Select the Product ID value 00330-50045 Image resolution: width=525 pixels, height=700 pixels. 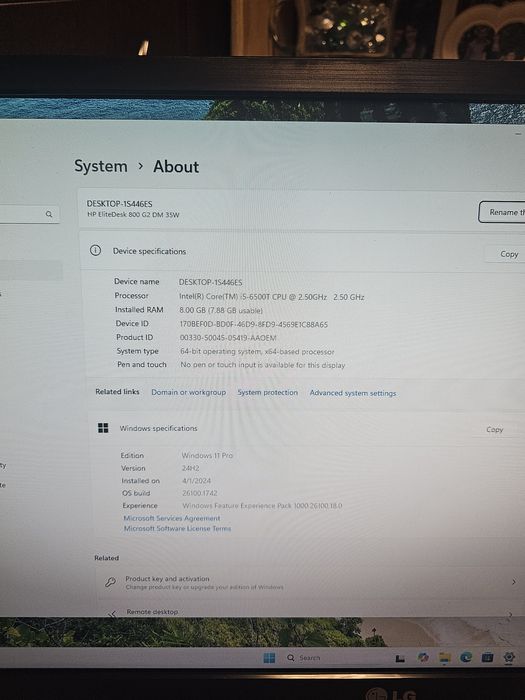pyautogui.click(x=228, y=338)
